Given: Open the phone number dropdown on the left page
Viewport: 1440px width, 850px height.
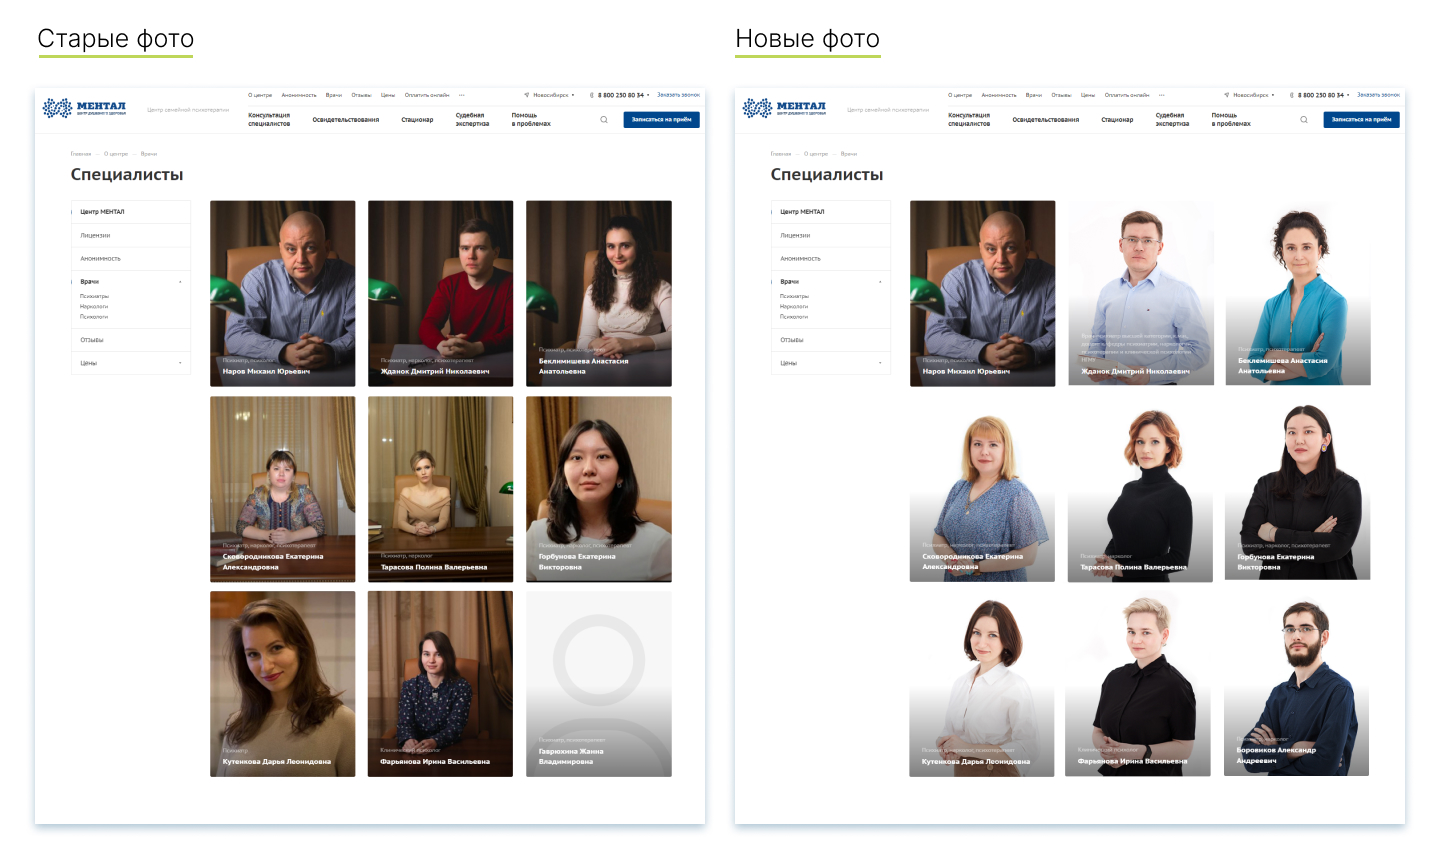Looking at the screenshot, I should pos(648,95).
